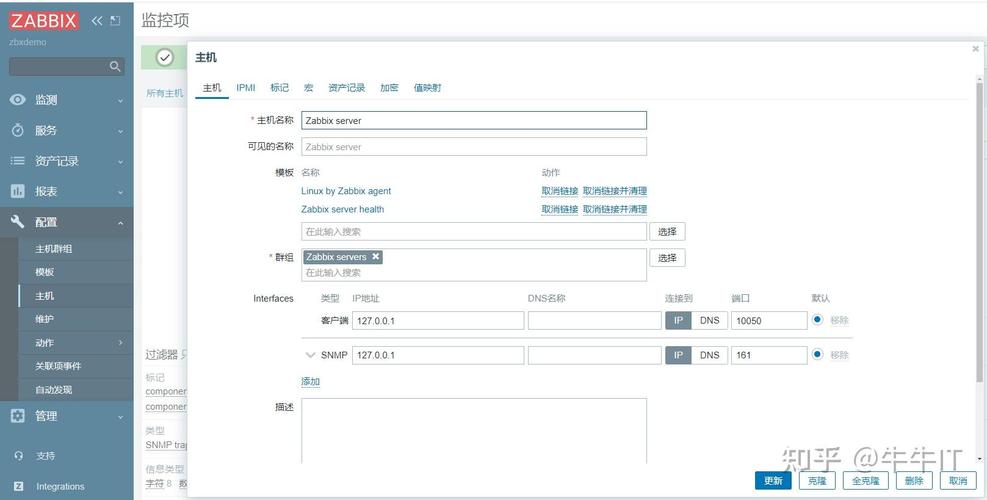
Task: Set SNMP interface connect to DNS
Action: point(709,355)
